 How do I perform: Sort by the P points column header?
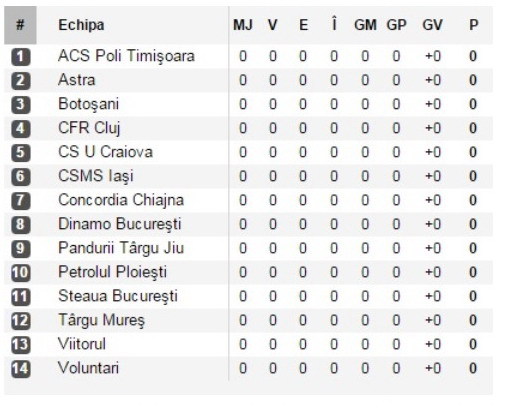tap(473, 25)
